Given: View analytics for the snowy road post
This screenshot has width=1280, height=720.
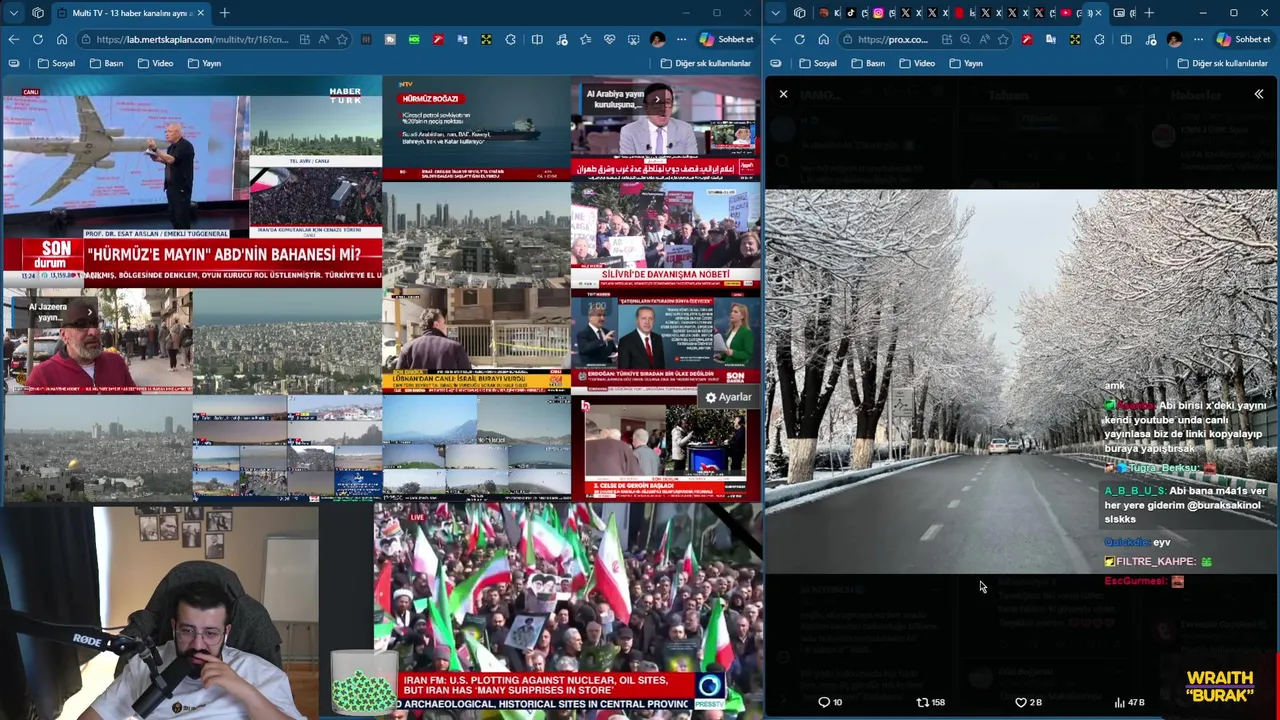Looking at the screenshot, I should [x=1129, y=702].
